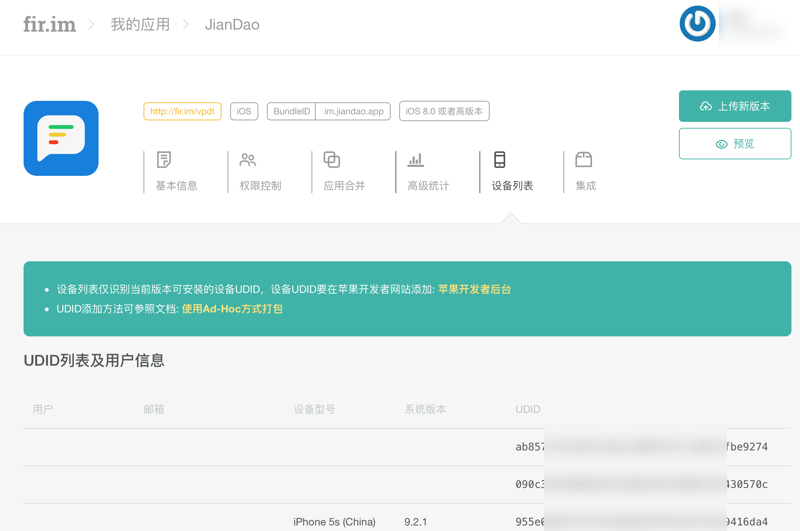Select the UDID starting with 955e
The height and width of the screenshot is (531, 800).
point(641,522)
